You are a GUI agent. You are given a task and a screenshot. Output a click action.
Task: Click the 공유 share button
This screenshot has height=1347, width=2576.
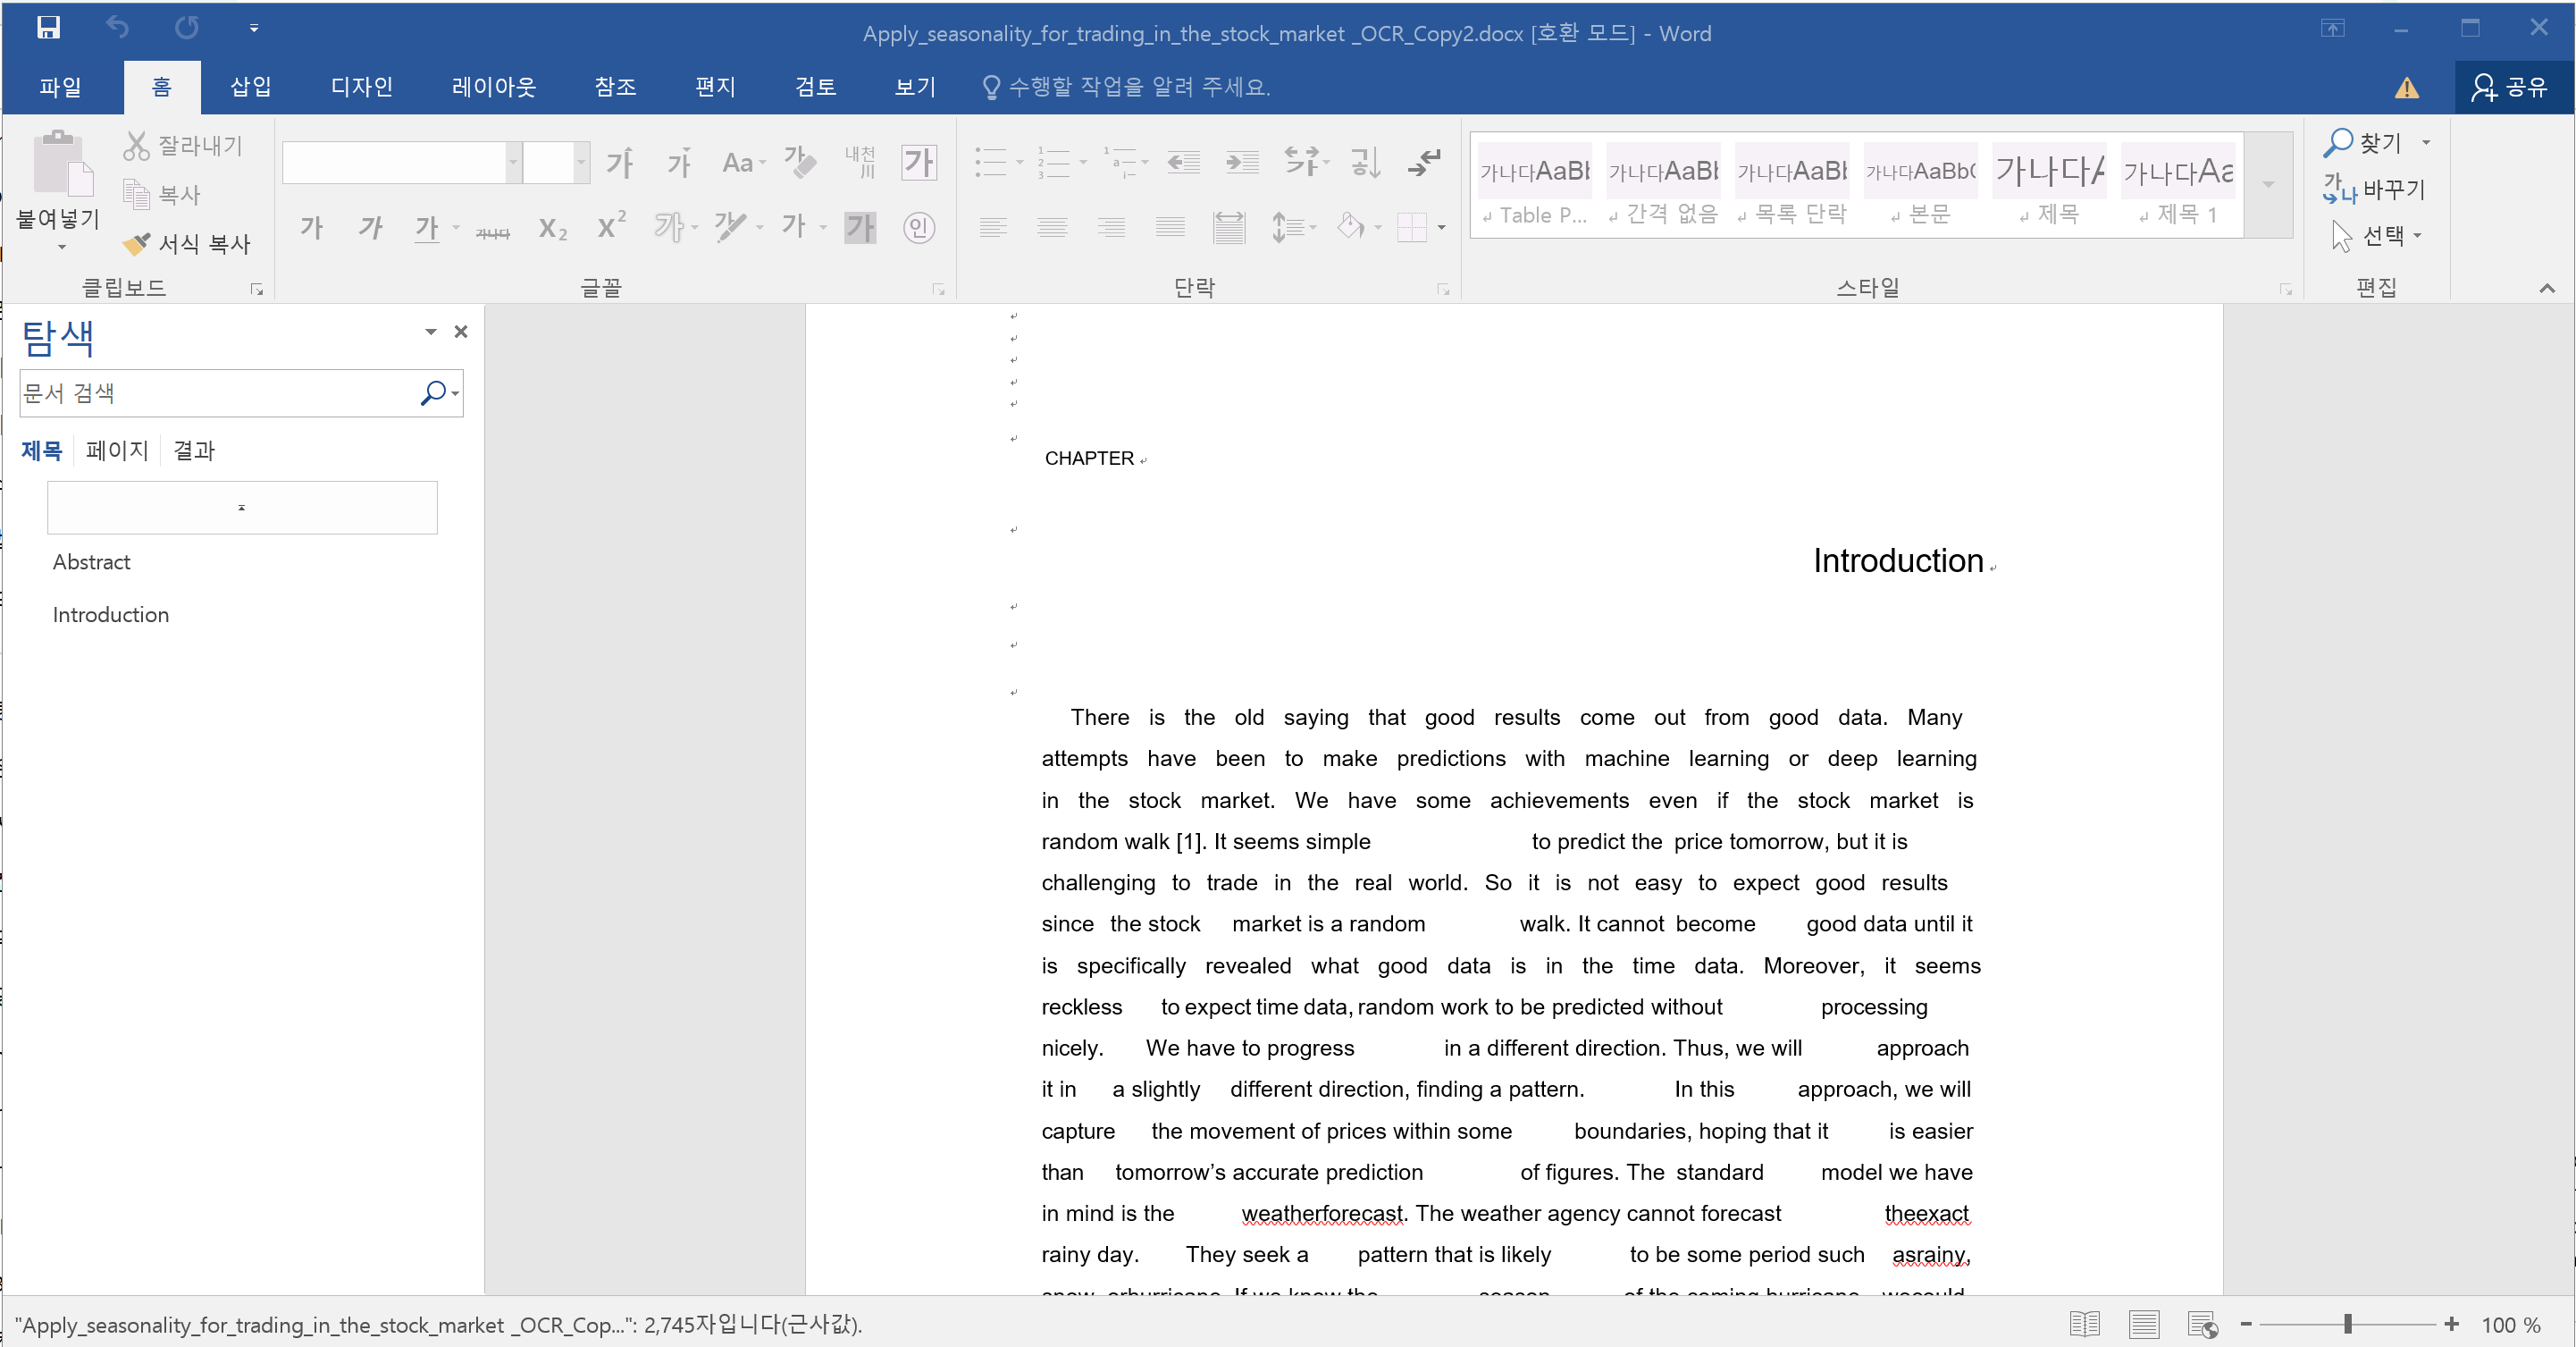[x=2510, y=87]
